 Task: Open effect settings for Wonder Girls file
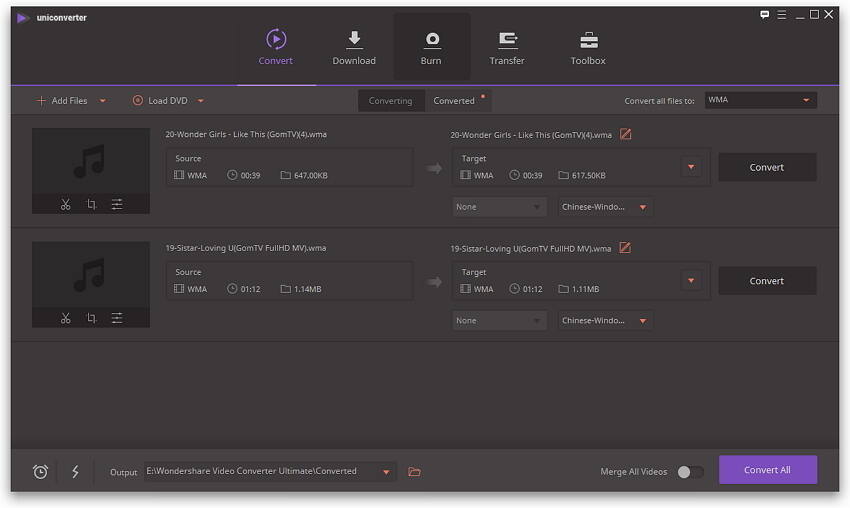point(117,204)
